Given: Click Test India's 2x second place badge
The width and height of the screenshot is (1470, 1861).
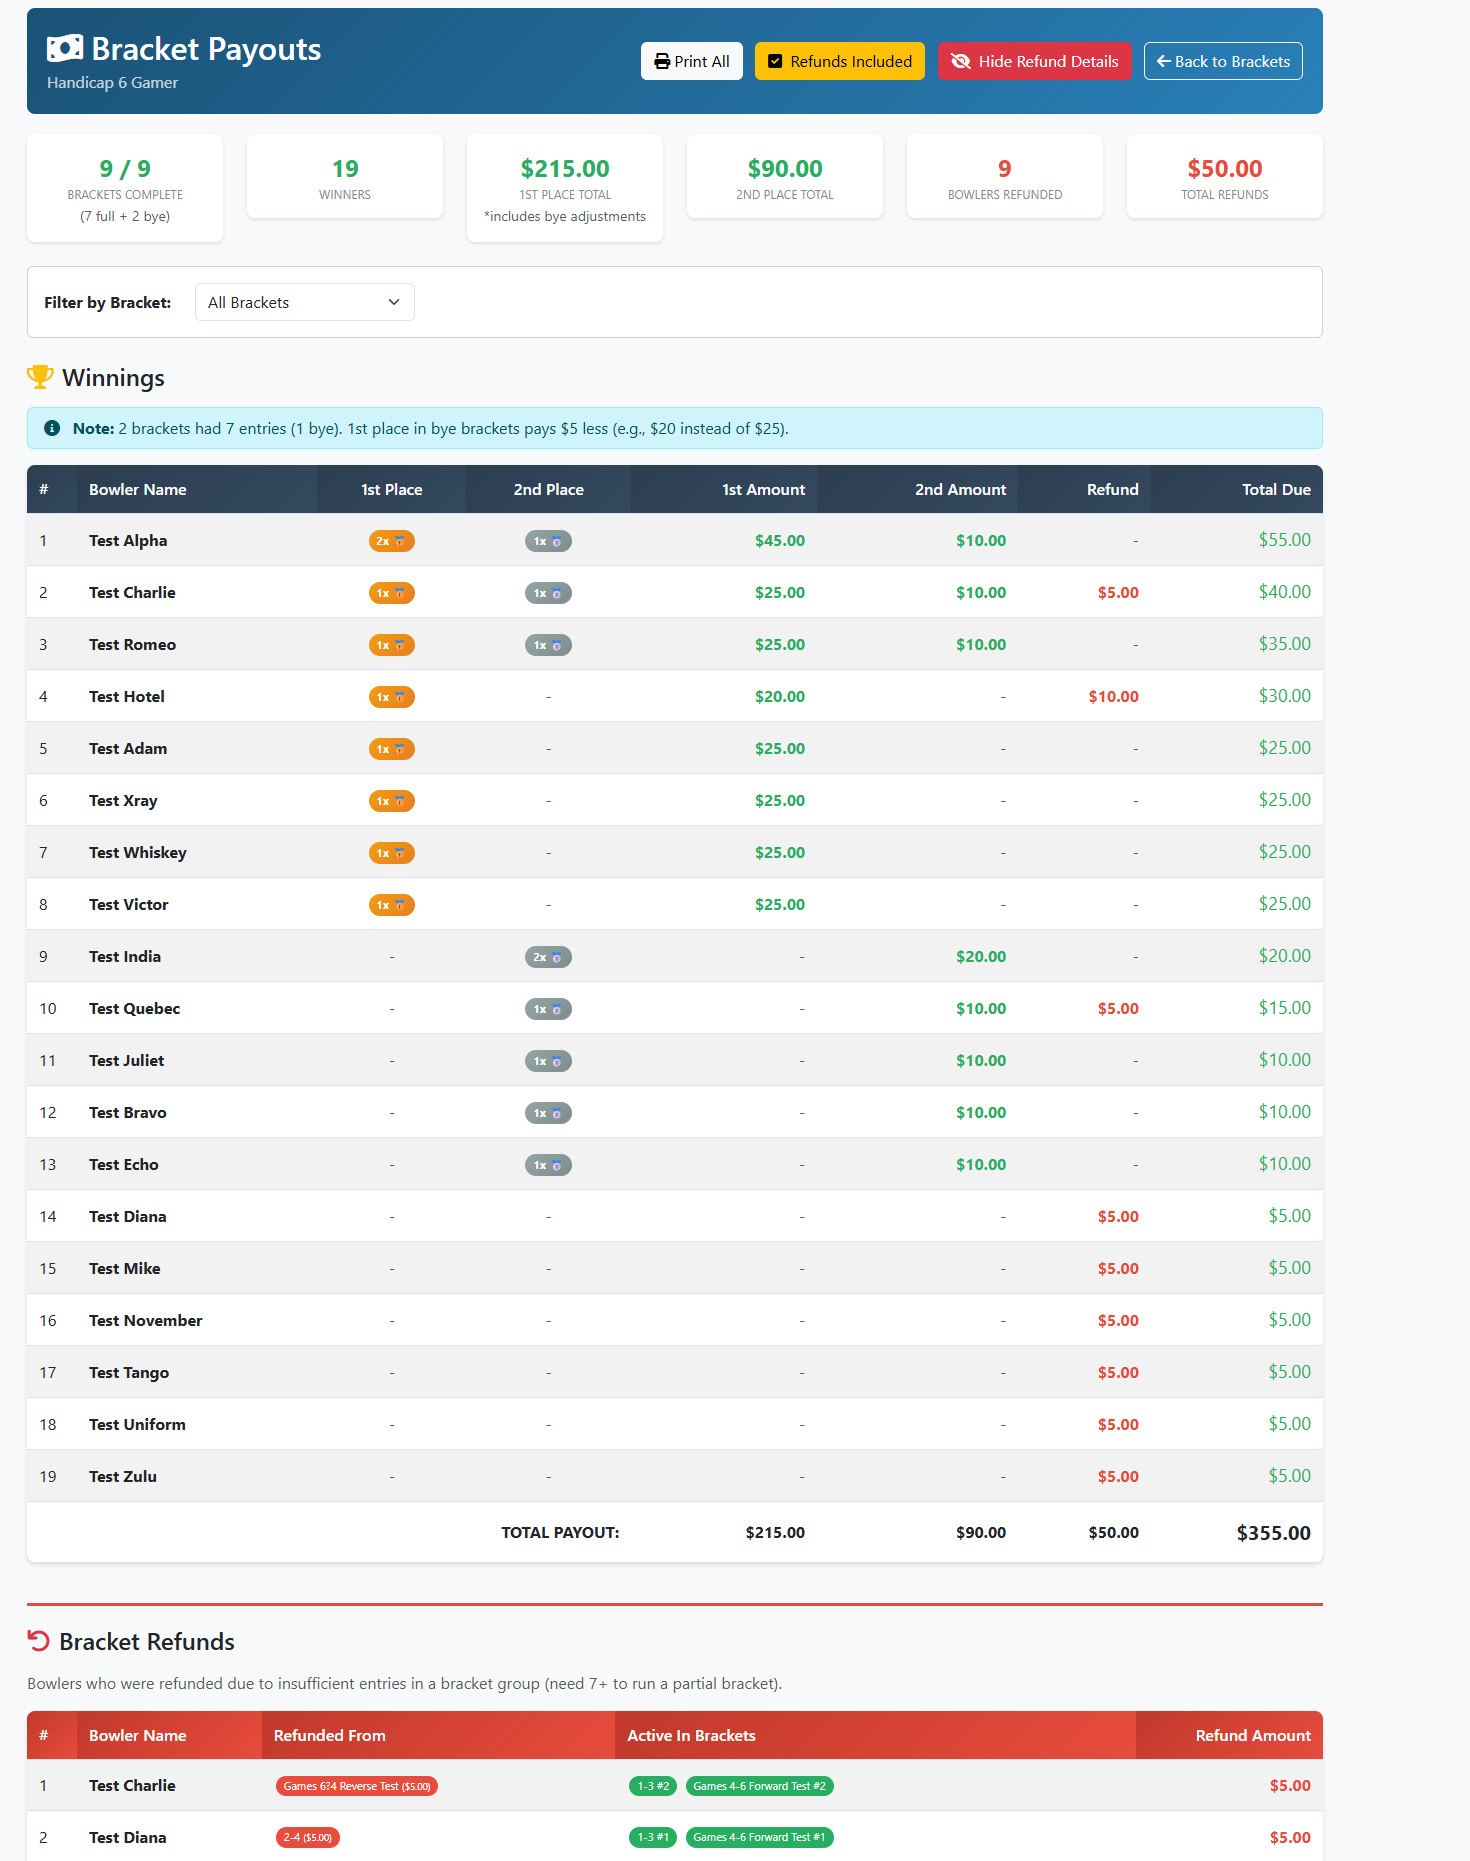Looking at the screenshot, I should [x=548, y=957].
